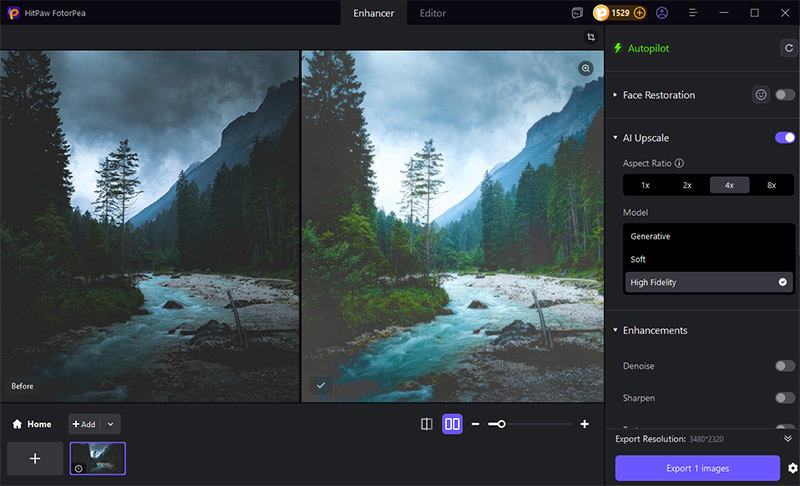Click the Export Resolution 3480*2320 value

(706, 439)
